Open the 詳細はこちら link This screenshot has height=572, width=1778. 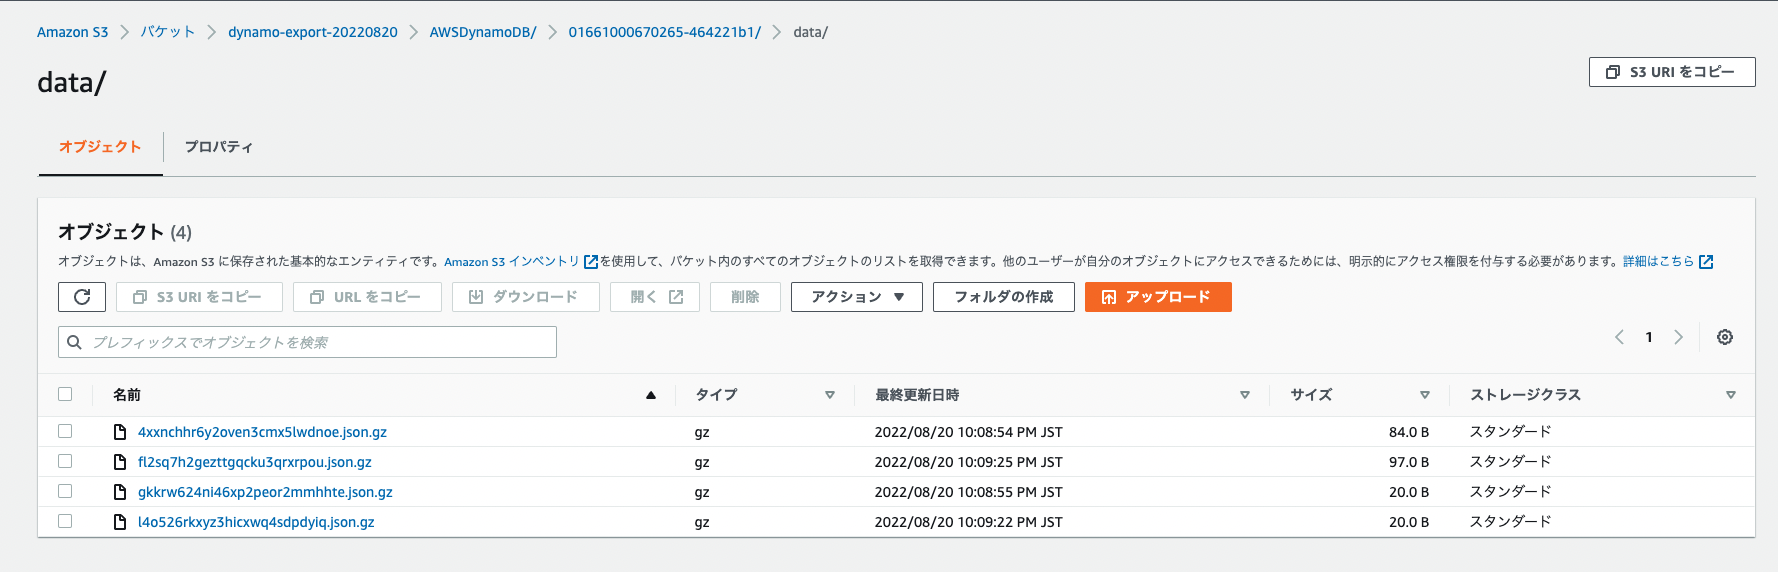tap(1658, 262)
